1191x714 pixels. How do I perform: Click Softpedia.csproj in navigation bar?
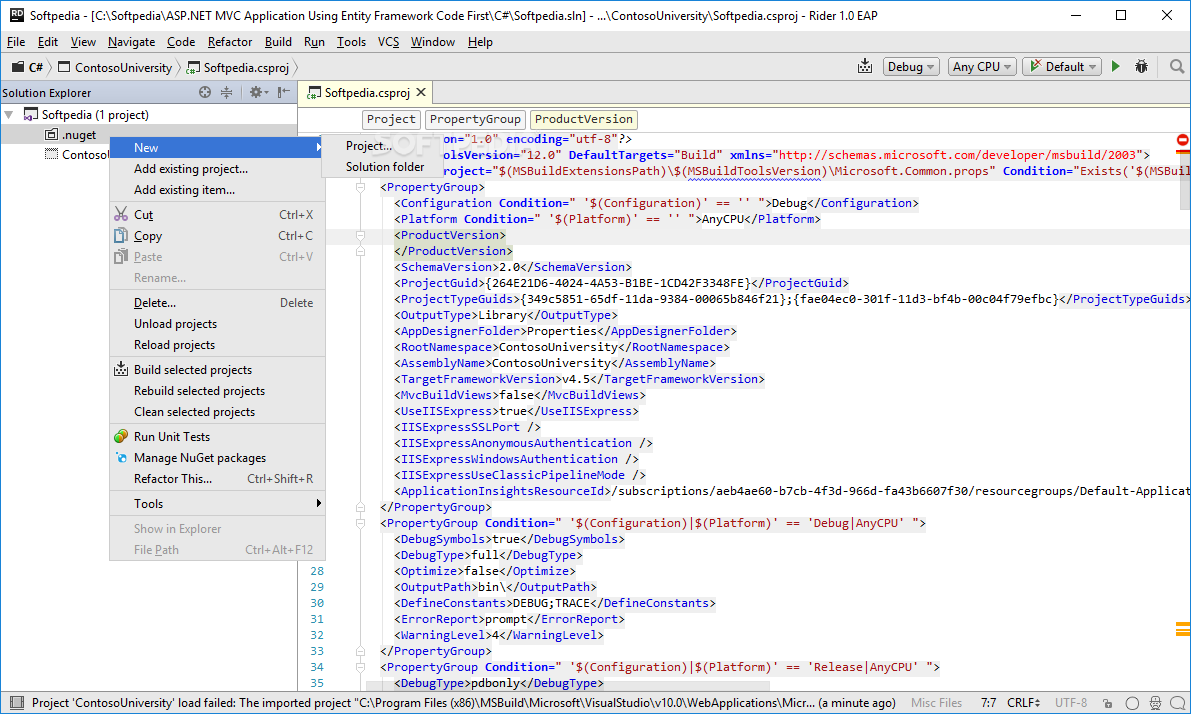pos(239,68)
